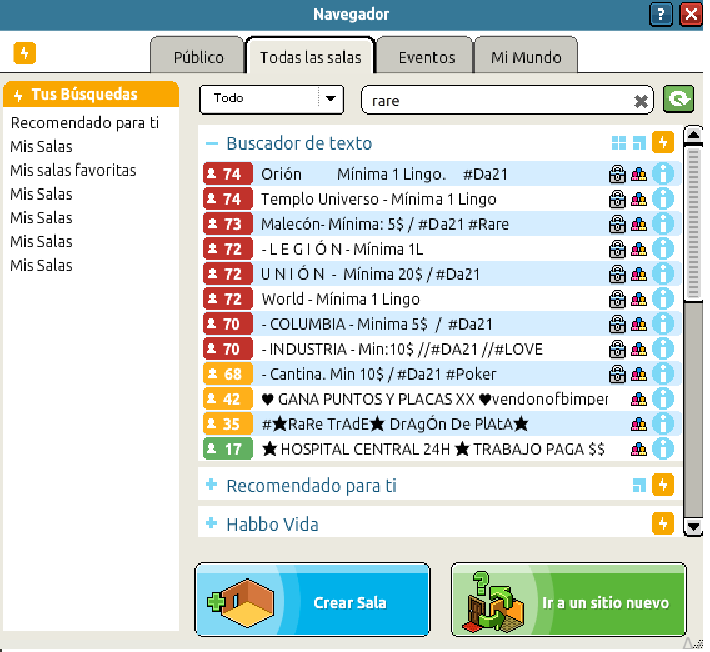Open info for INDUSTRIA room
Screen dimensions: 710x652
(x=663, y=349)
